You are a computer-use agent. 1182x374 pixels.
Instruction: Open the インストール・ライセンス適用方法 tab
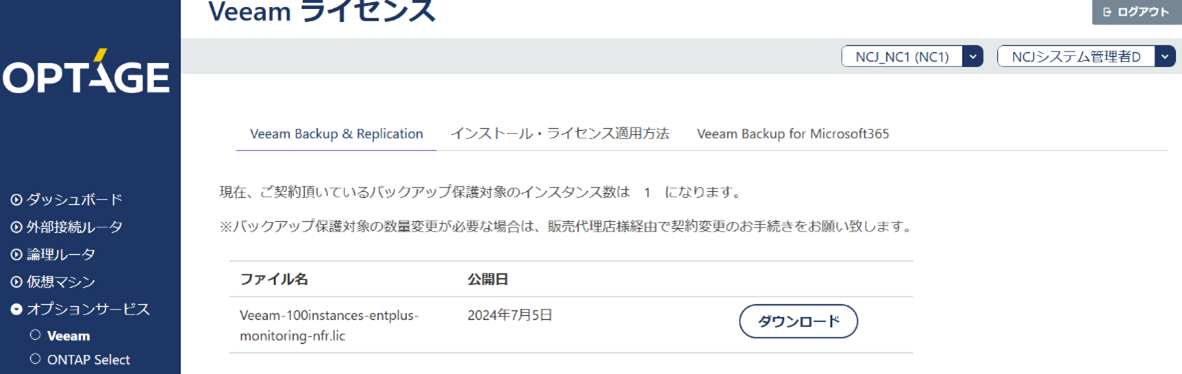[x=560, y=134]
